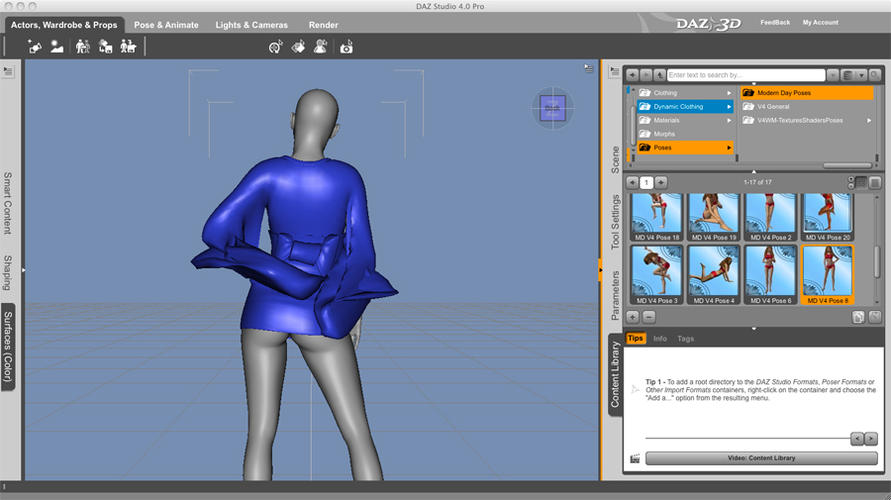Open the Shaping side tab

[8, 273]
